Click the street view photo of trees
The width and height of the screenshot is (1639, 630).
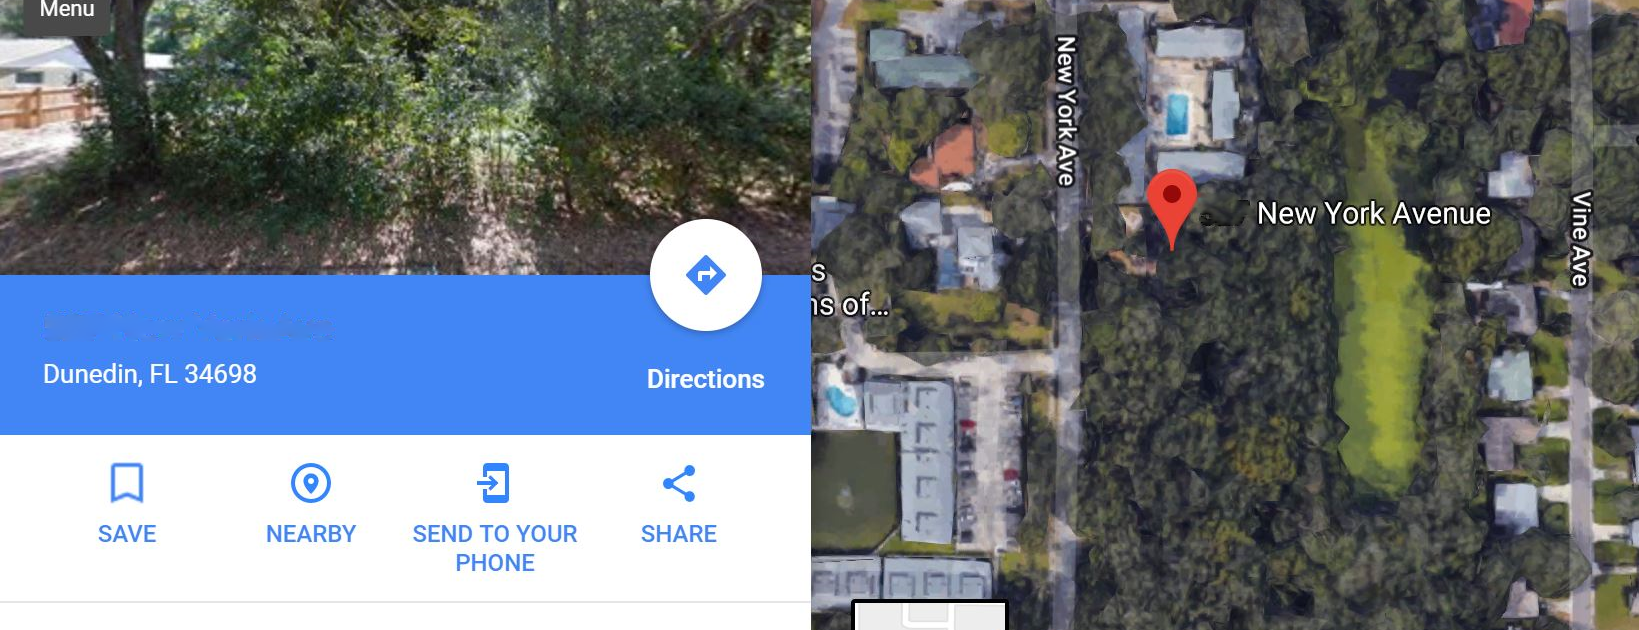pos(405,137)
